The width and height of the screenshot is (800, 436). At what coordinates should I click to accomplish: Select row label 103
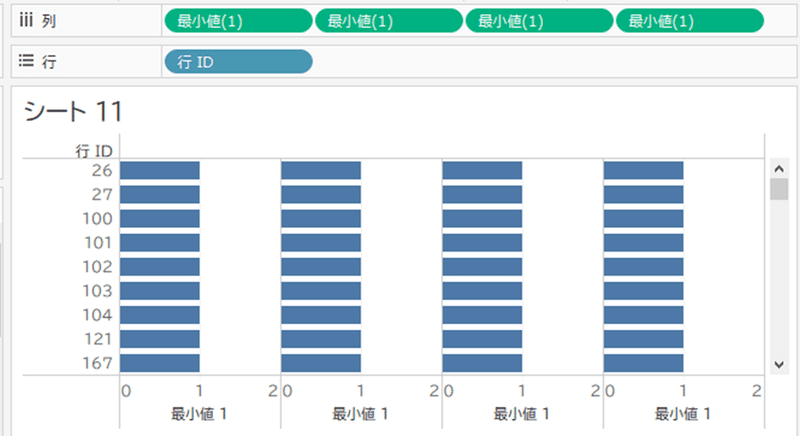coord(97,291)
